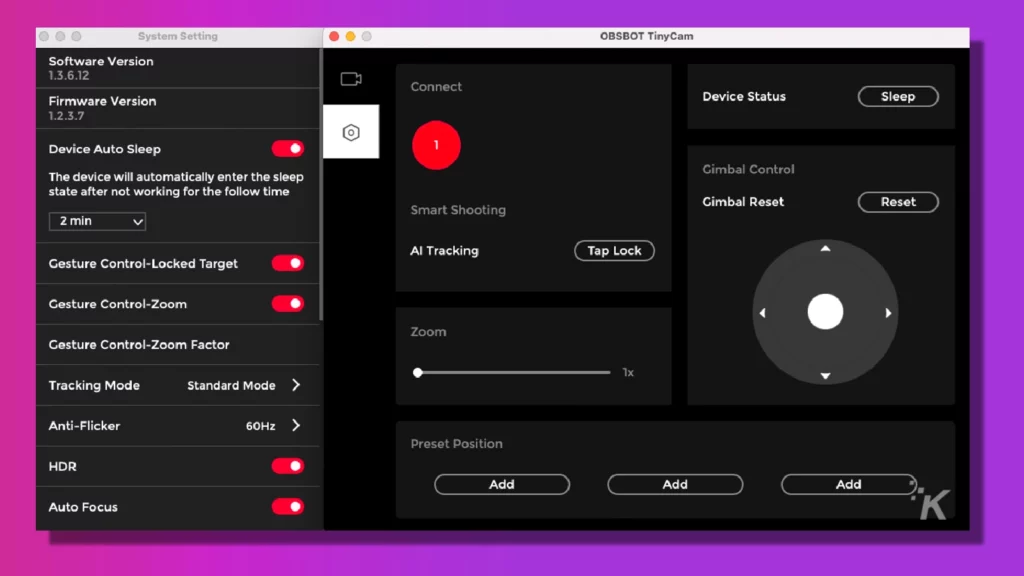Click the Software Version 1.3.6.12 text
1024x576 pixels.
(101, 68)
